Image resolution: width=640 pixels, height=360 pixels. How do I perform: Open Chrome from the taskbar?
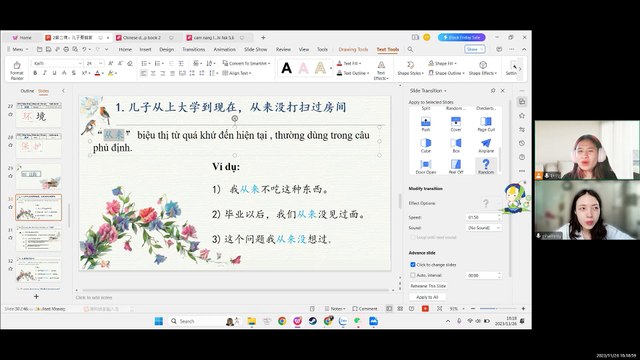[282, 321]
